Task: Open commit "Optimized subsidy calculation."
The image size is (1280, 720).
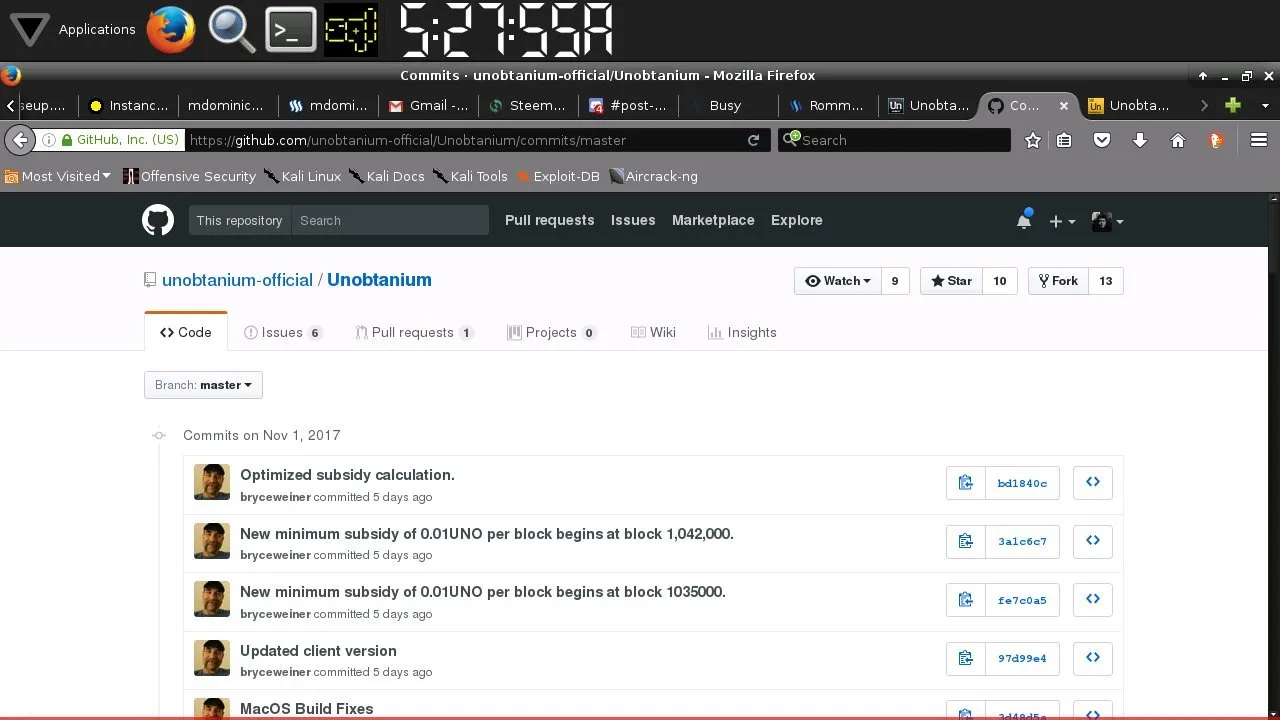Action: pyautogui.click(x=347, y=475)
